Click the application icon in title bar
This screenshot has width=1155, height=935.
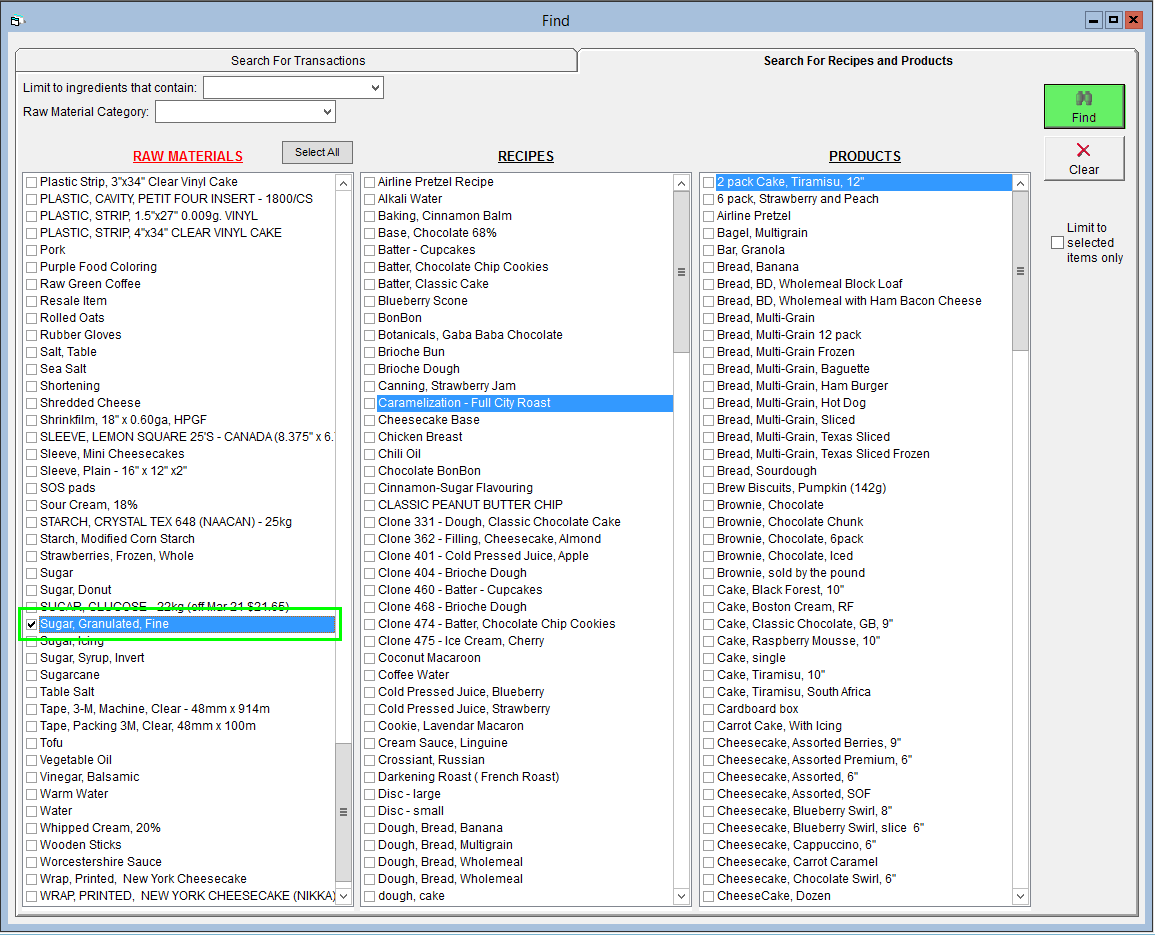[x=15, y=20]
